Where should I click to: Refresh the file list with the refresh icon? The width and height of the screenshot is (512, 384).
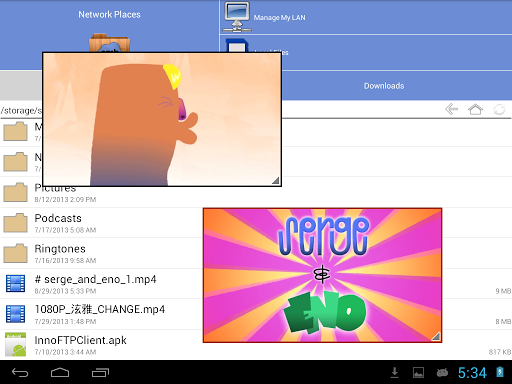(x=499, y=109)
